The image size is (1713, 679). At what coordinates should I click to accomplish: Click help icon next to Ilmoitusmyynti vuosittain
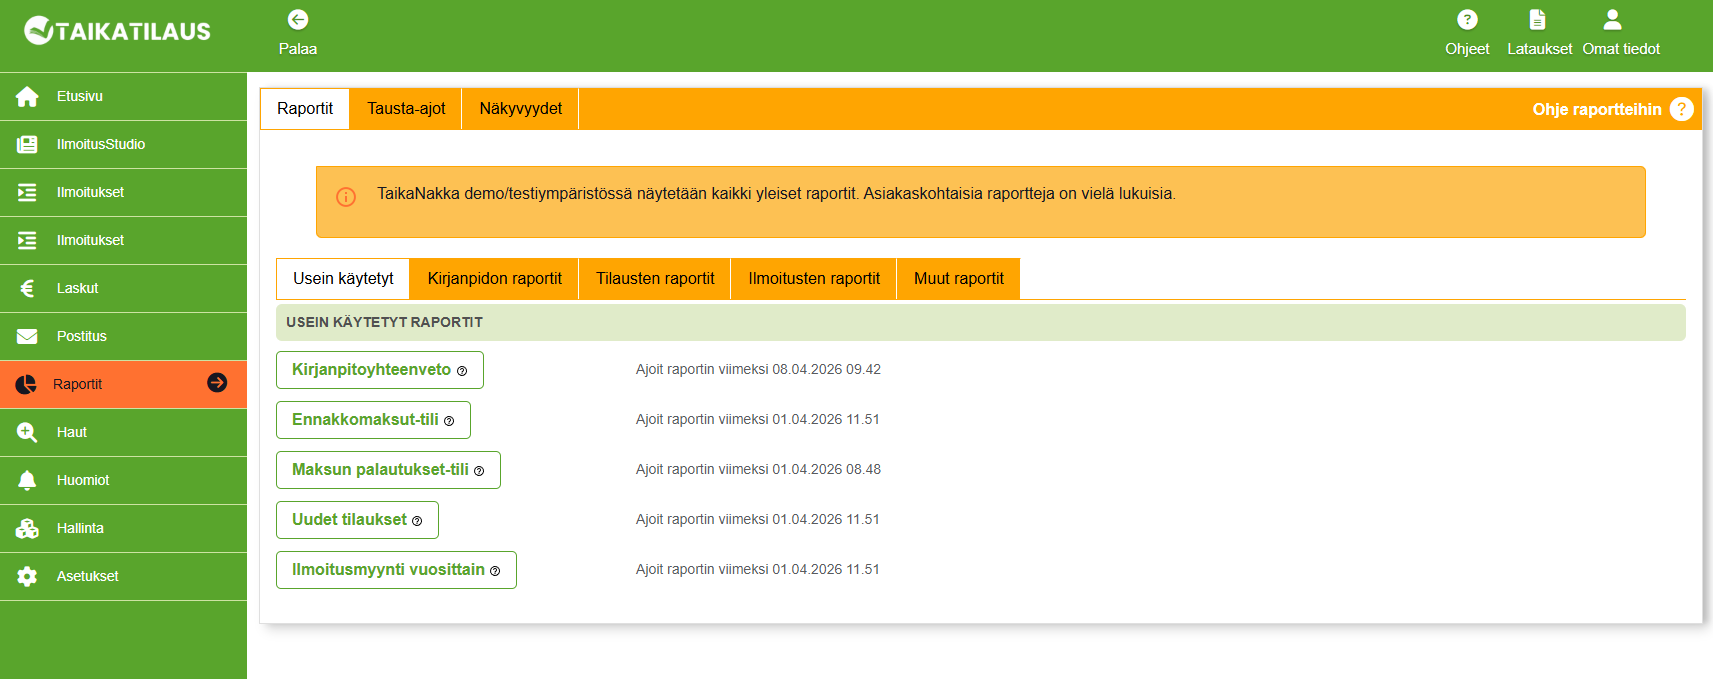coord(495,571)
